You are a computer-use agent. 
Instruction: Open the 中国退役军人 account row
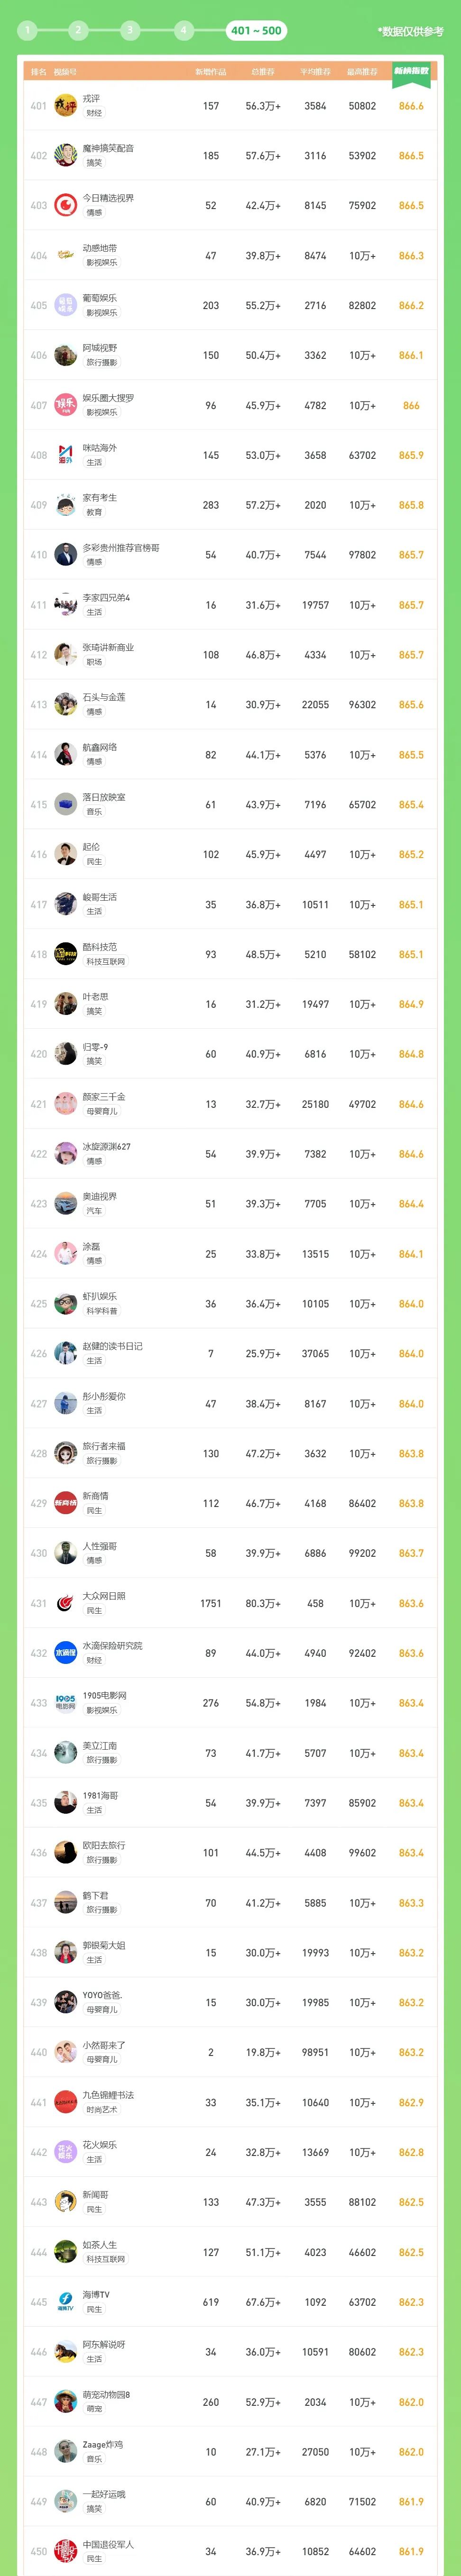click(230, 2551)
